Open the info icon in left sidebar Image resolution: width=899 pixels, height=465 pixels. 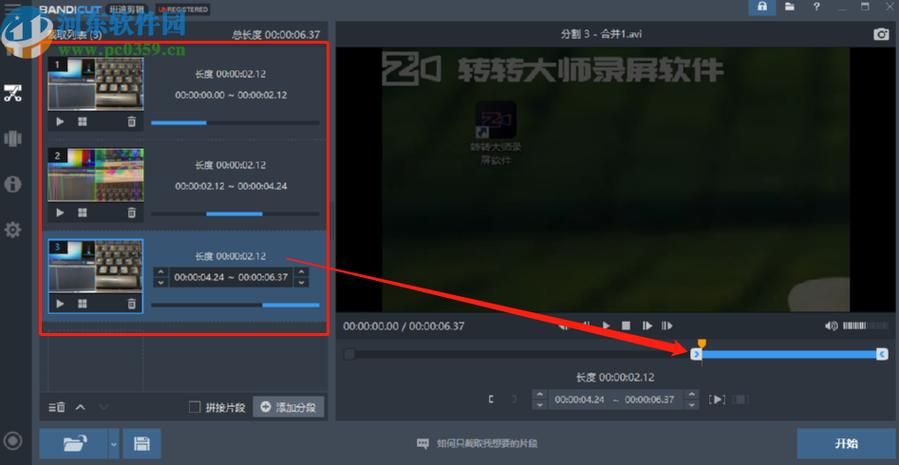click(x=13, y=184)
